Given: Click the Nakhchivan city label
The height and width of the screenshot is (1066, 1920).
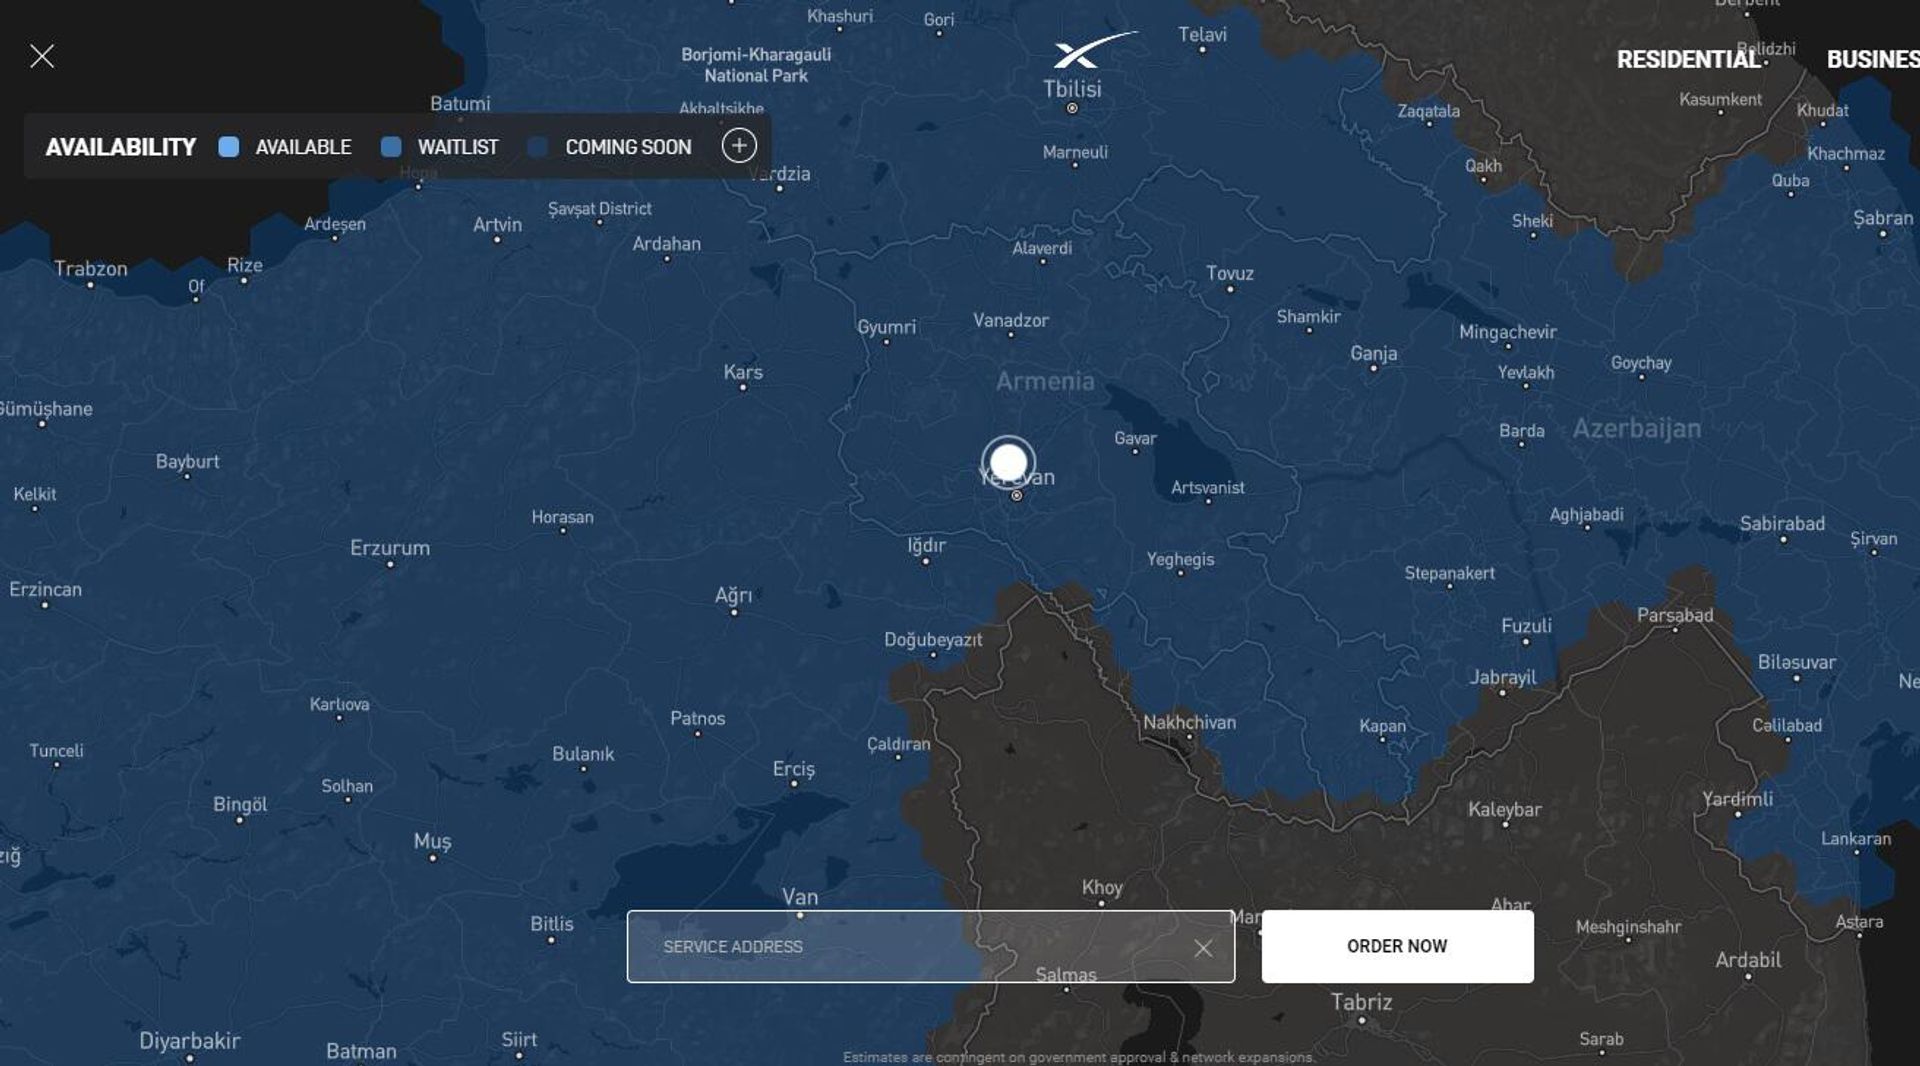Looking at the screenshot, I should [1189, 722].
